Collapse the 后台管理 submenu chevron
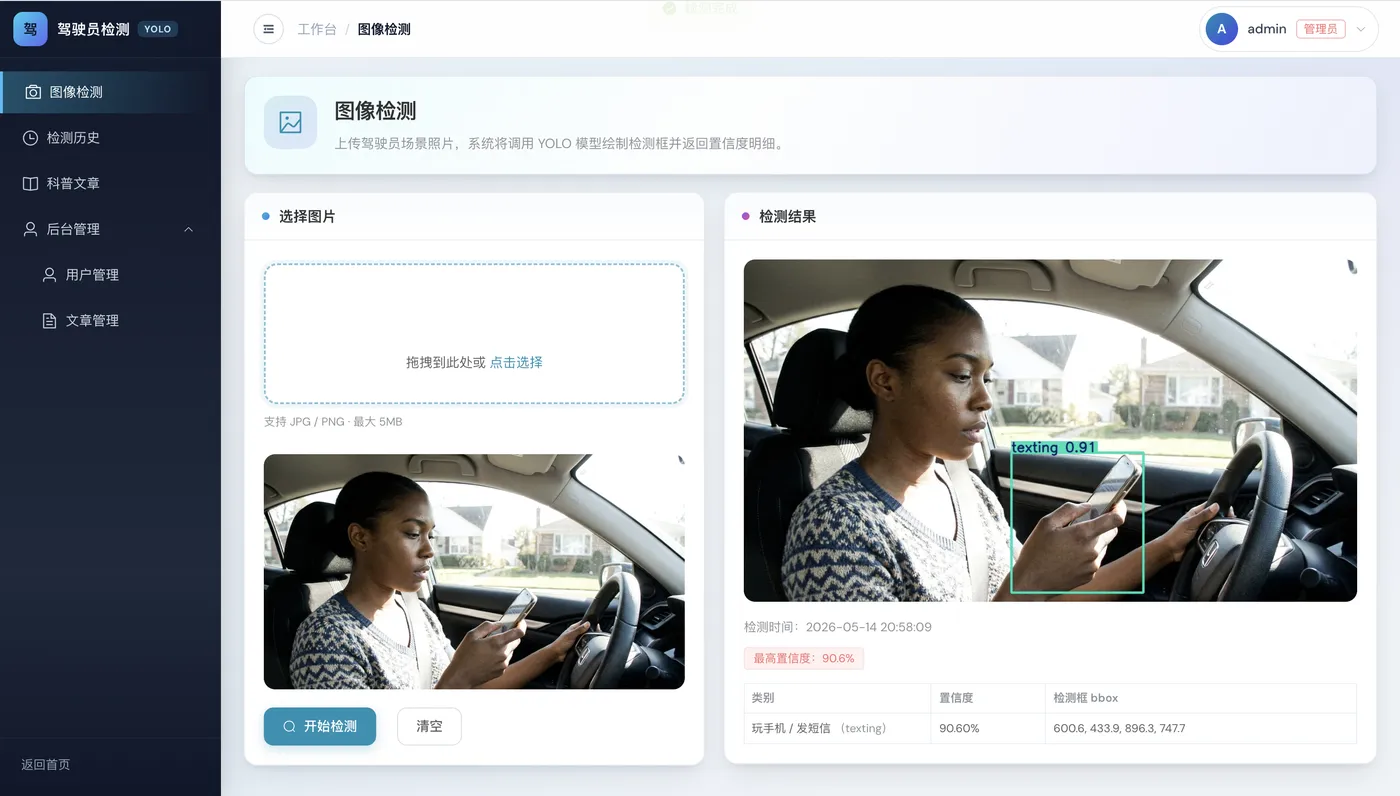 coord(189,230)
